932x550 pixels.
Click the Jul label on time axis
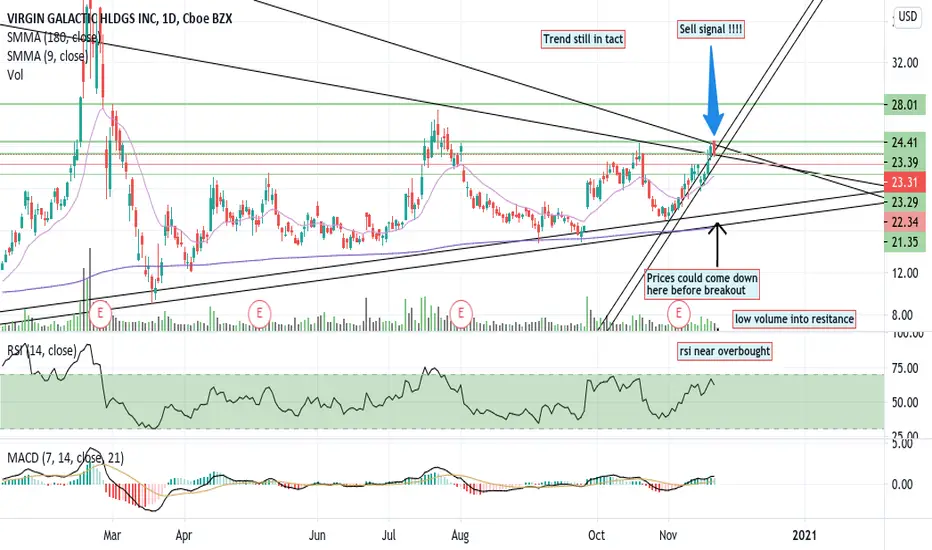point(388,535)
